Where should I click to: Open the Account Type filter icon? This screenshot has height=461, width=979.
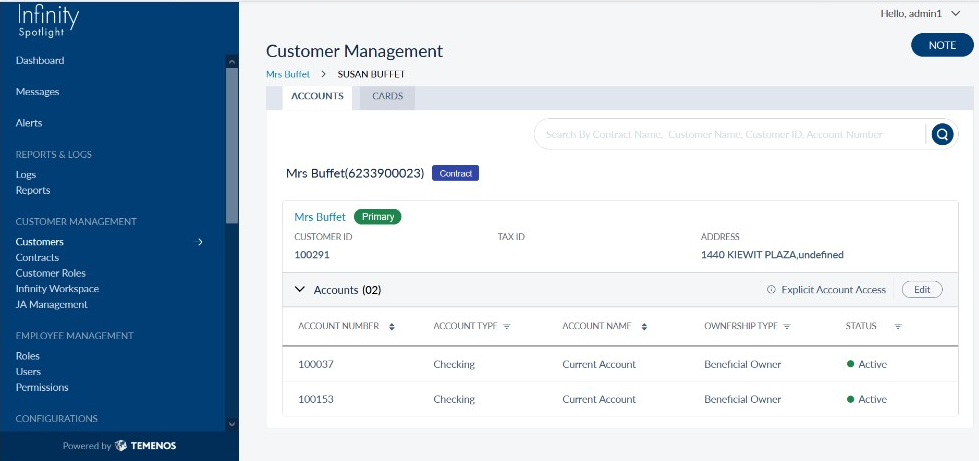[507, 326]
